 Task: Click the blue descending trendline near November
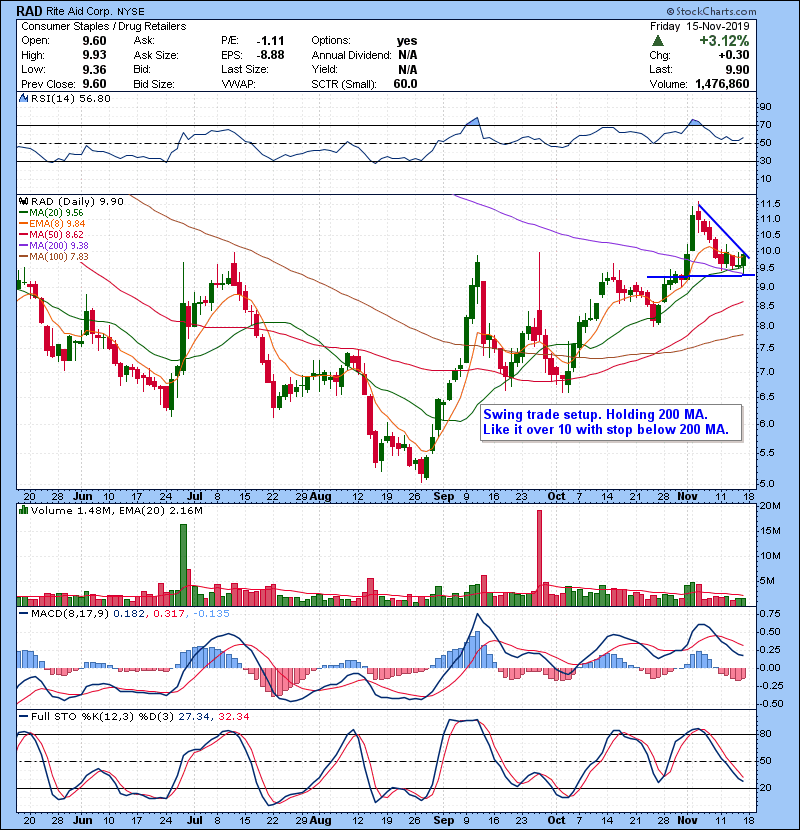[722, 231]
